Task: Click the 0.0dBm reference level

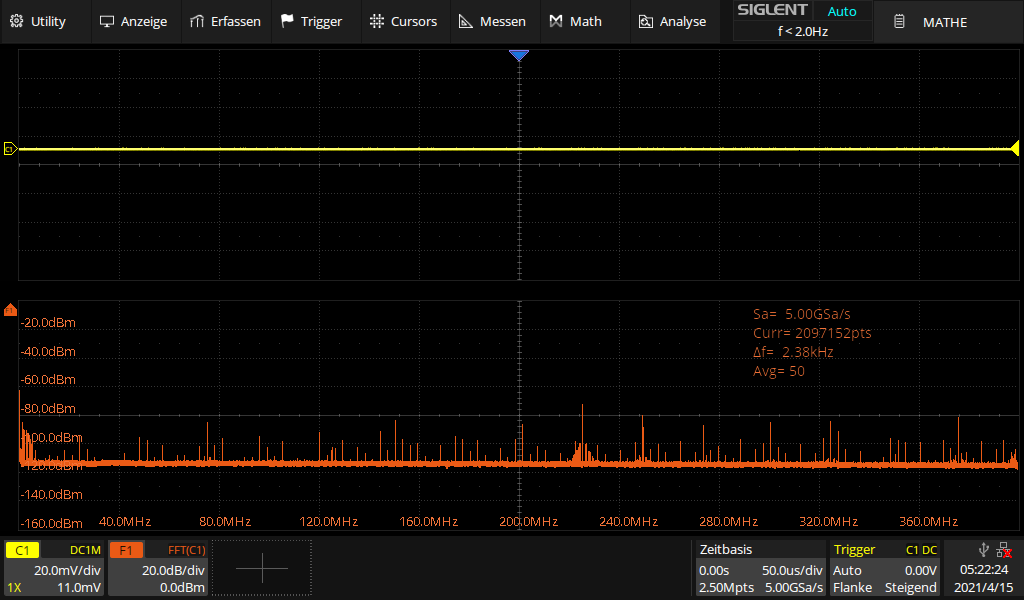Action: [182, 588]
